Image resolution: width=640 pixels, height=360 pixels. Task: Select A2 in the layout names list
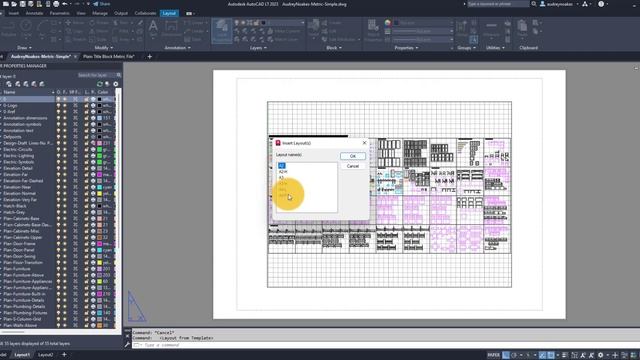coord(281,166)
